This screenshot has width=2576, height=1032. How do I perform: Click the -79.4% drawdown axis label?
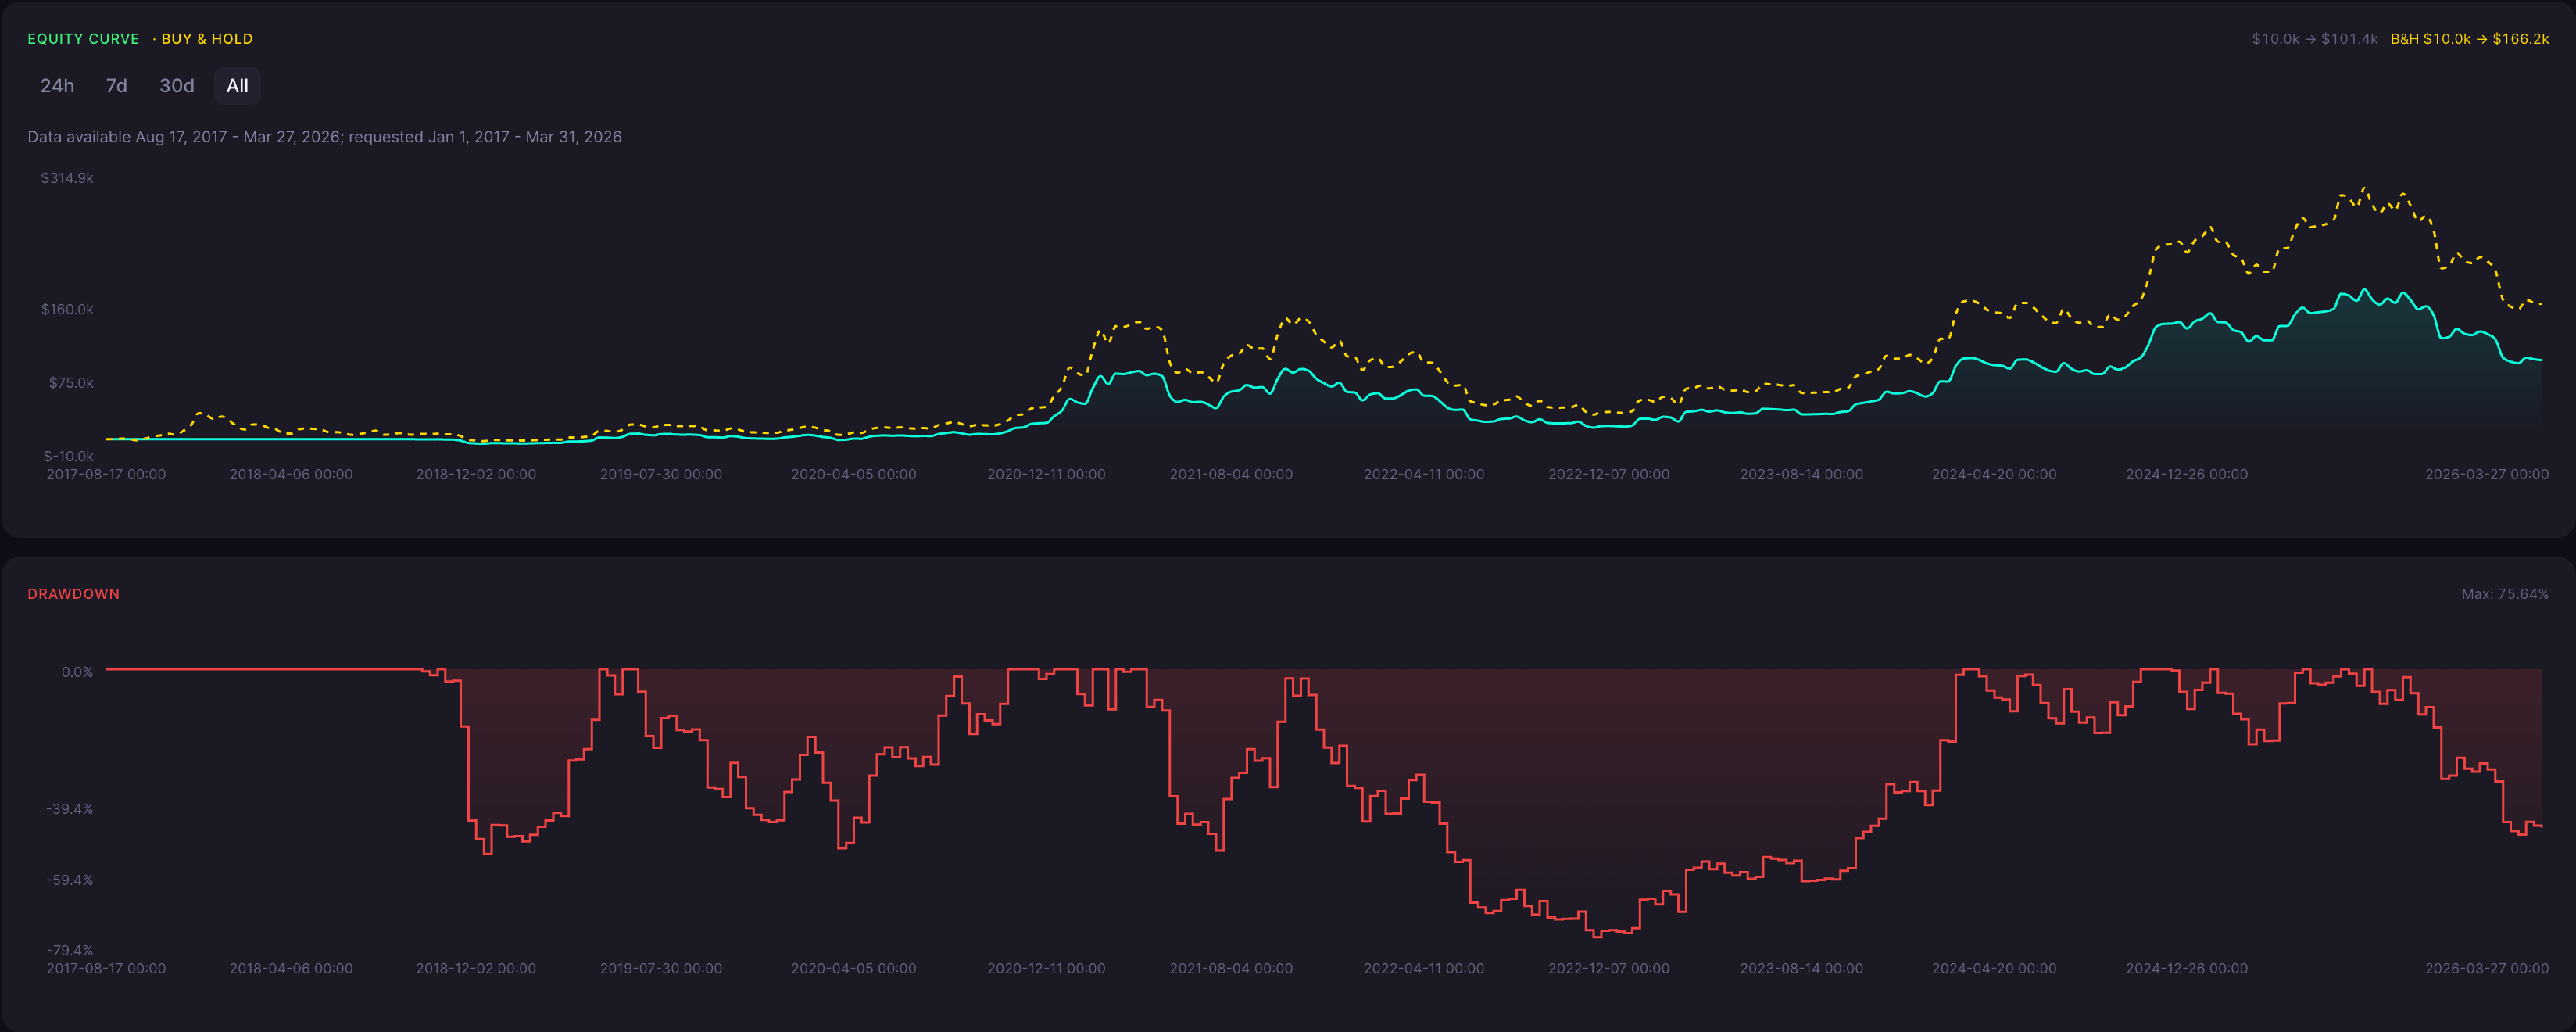point(70,950)
